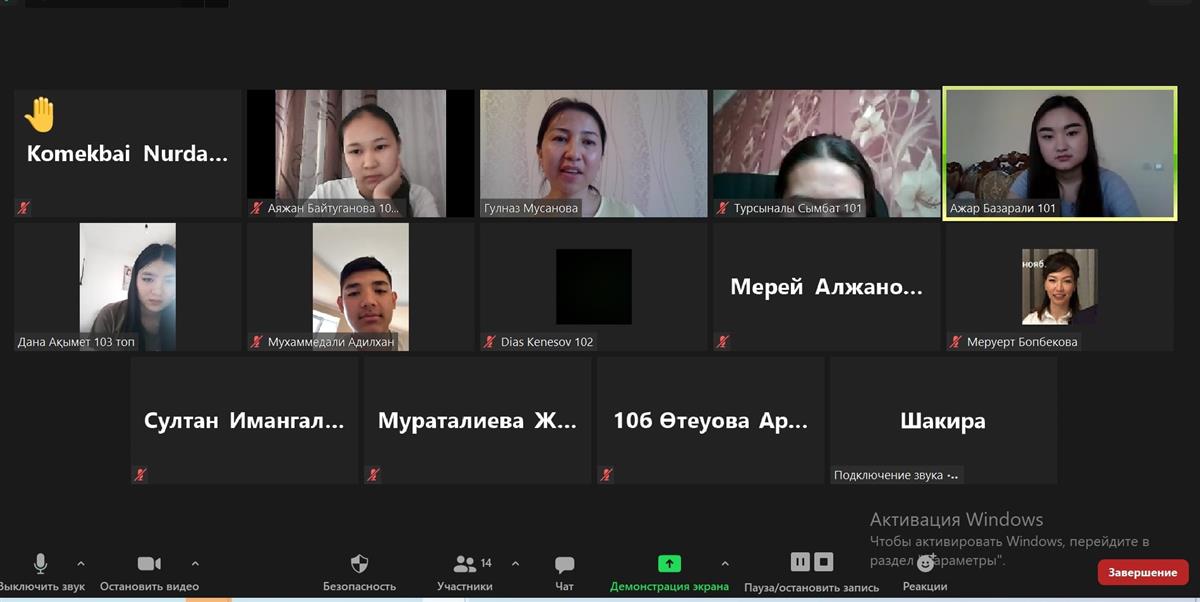Stop the recording with the square button
The width and height of the screenshot is (1200, 602).
point(824,562)
